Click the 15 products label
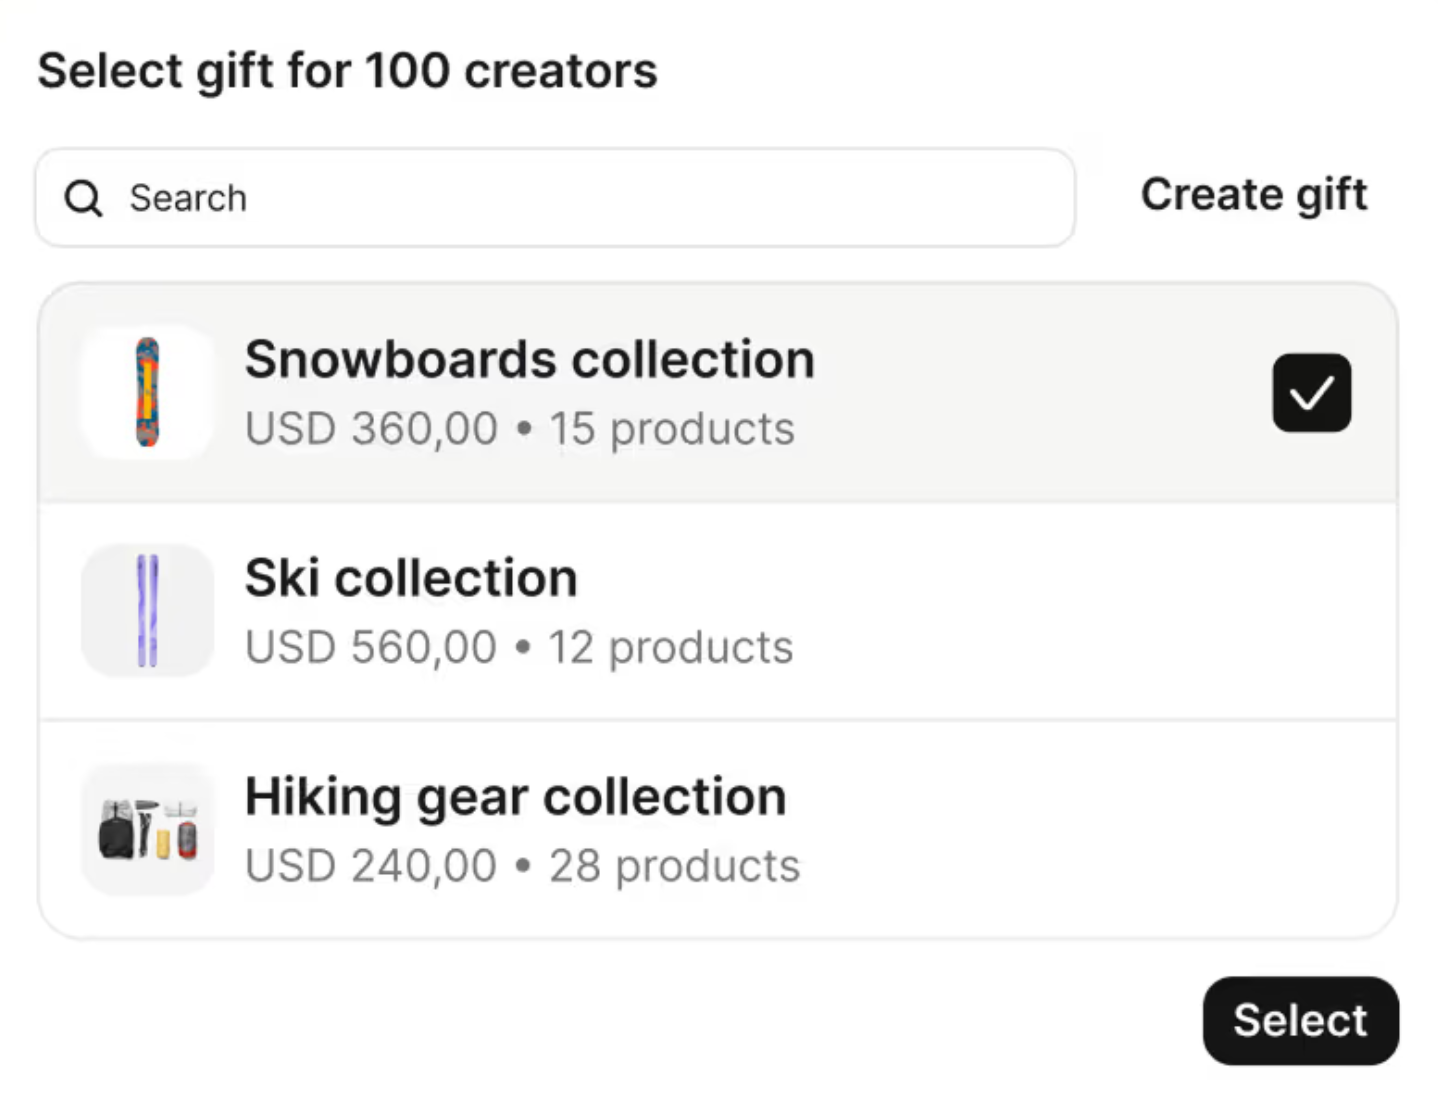This screenshot has width=1438, height=1102. 672,429
